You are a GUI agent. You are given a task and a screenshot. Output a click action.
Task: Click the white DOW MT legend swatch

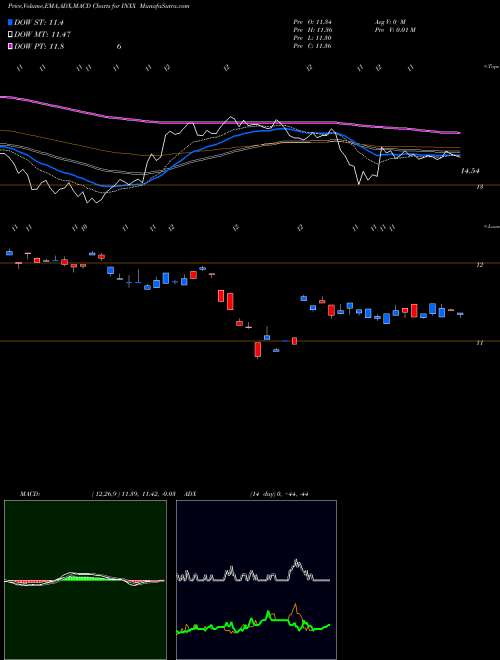pos(11,34)
